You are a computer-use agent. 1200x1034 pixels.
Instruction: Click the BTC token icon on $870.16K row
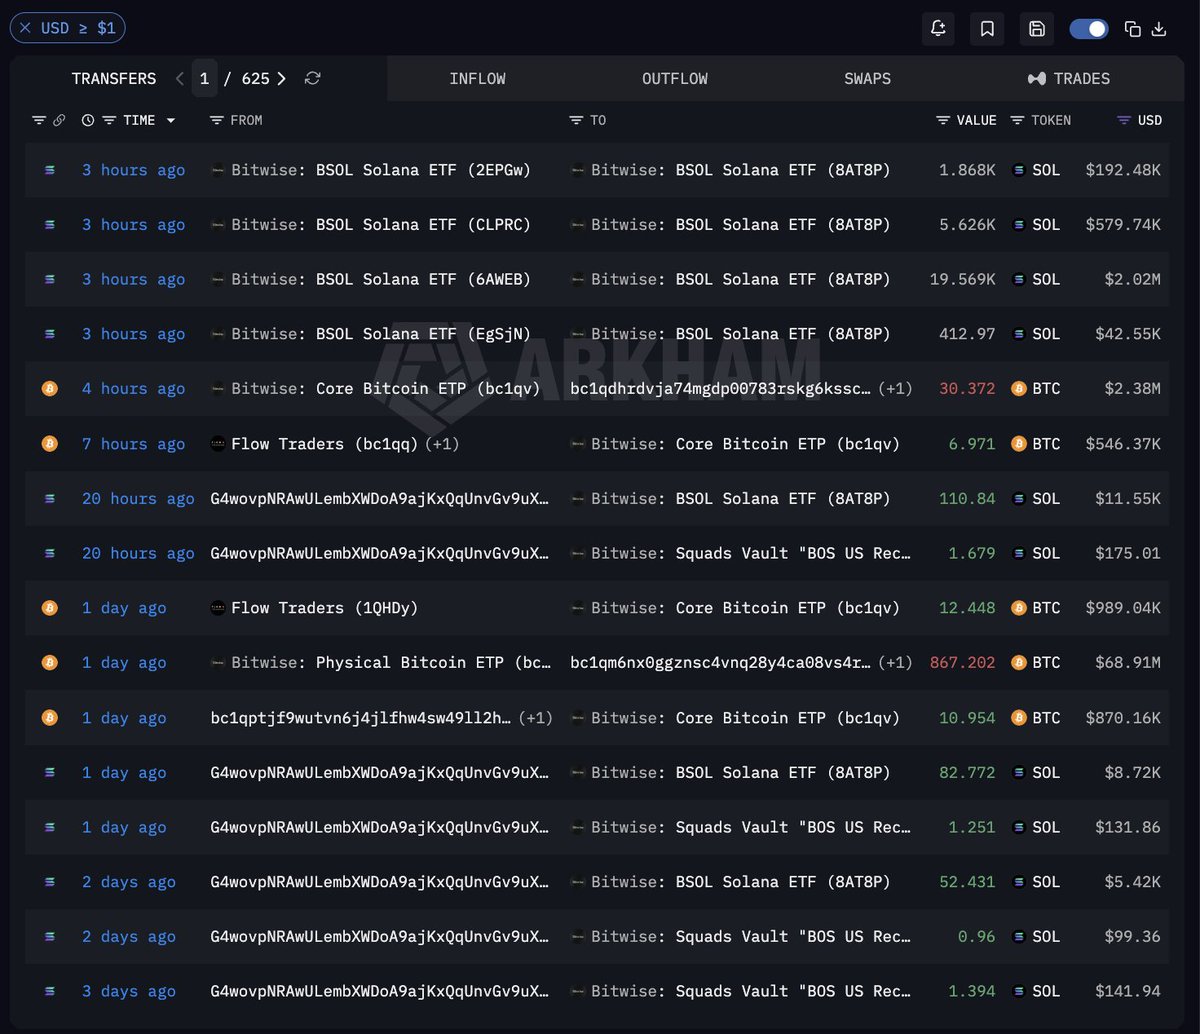click(x=1019, y=717)
